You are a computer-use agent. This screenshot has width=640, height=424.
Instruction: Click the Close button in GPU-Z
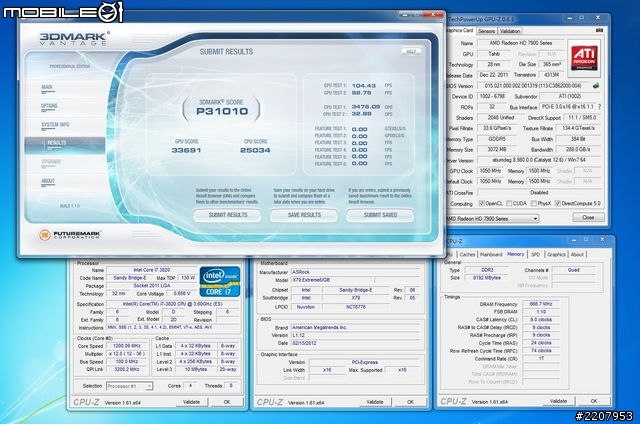(588, 218)
